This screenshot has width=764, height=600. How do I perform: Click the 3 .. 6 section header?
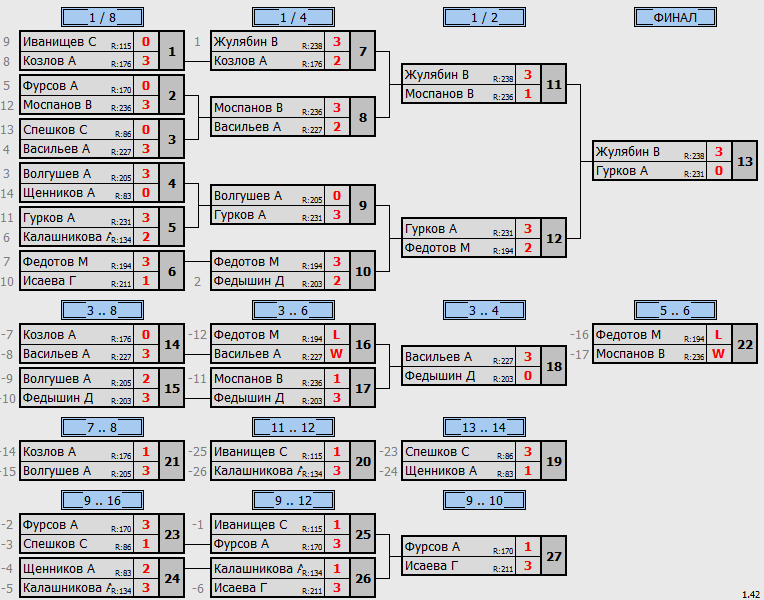click(x=293, y=310)
